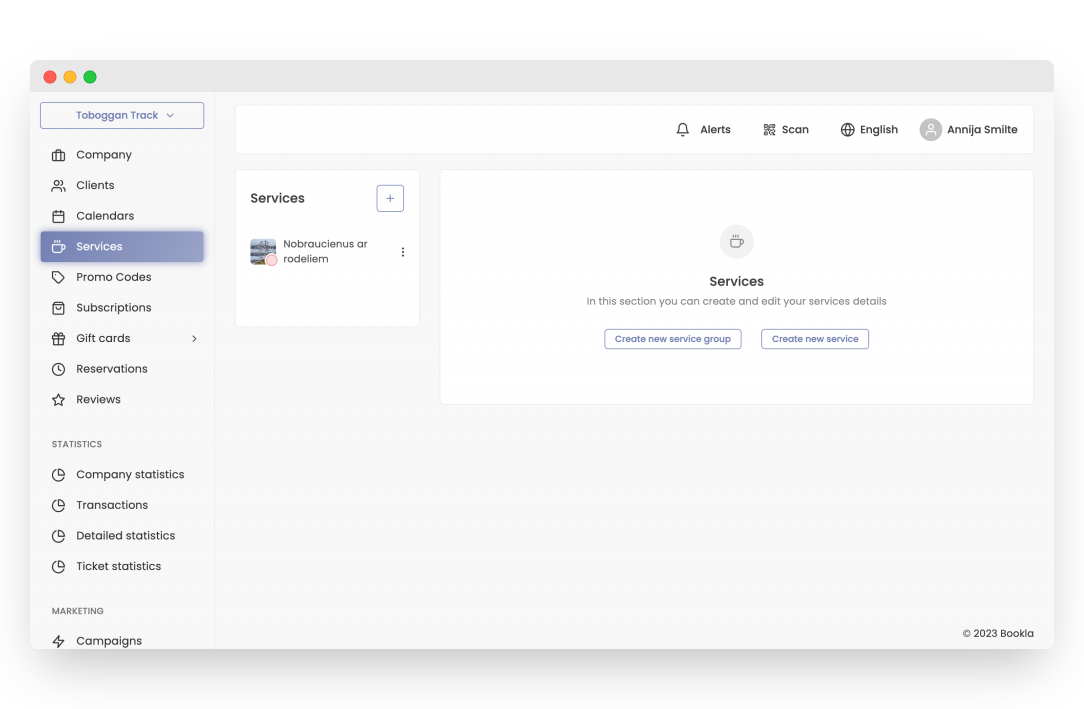1084x709 pixels.
Task: Click the Create new service group button
Action: [x=672, y=338]
